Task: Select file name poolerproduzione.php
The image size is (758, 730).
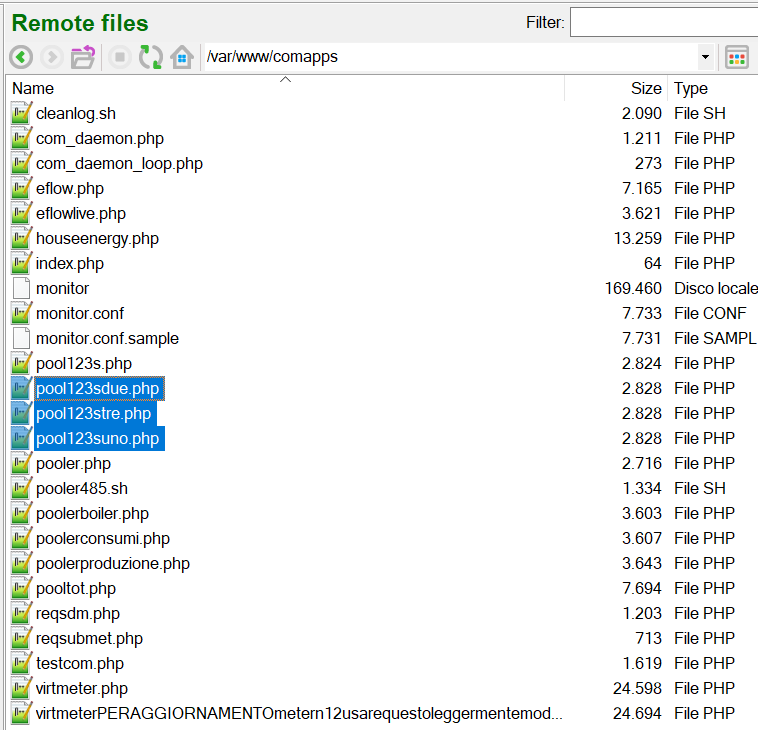Action: pos(113,564)
